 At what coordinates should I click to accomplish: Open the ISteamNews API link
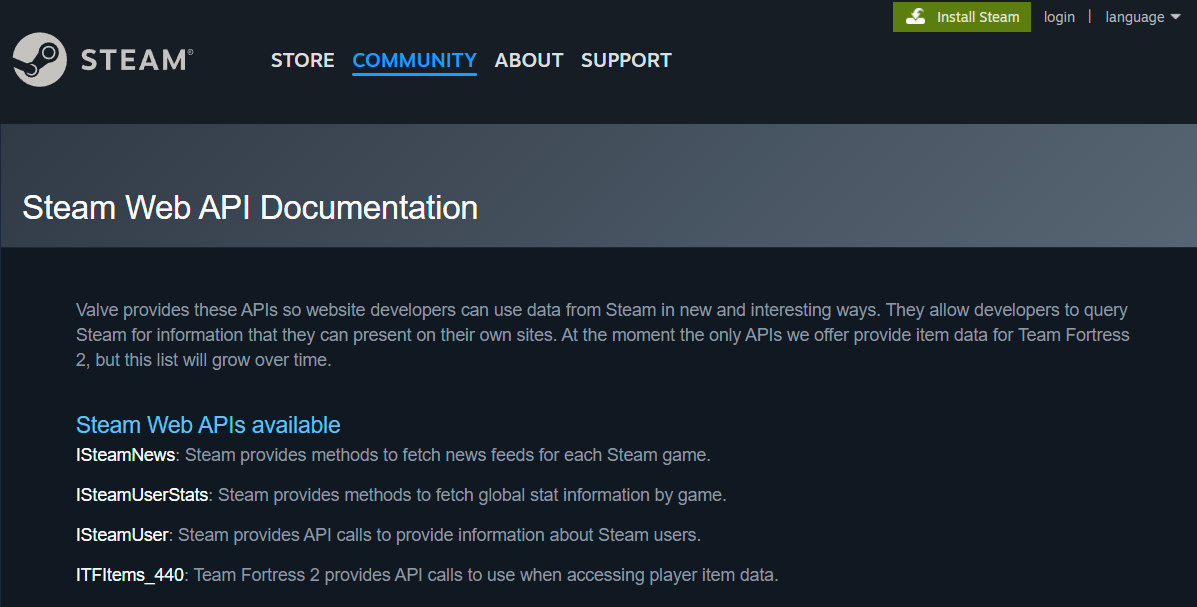(x=125, y=455)
